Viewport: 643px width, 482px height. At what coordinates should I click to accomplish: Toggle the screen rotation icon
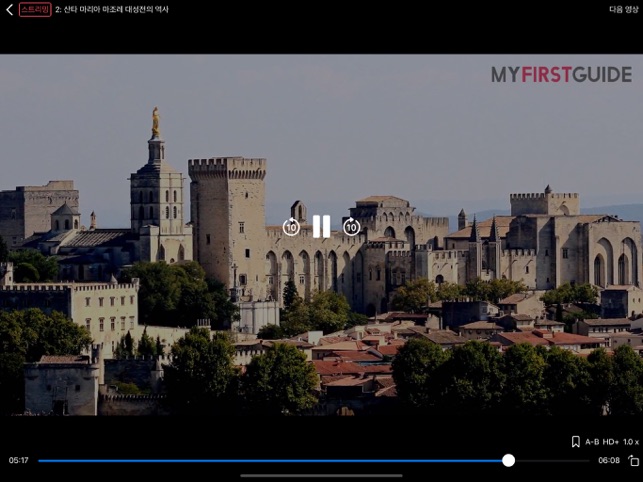634,460
